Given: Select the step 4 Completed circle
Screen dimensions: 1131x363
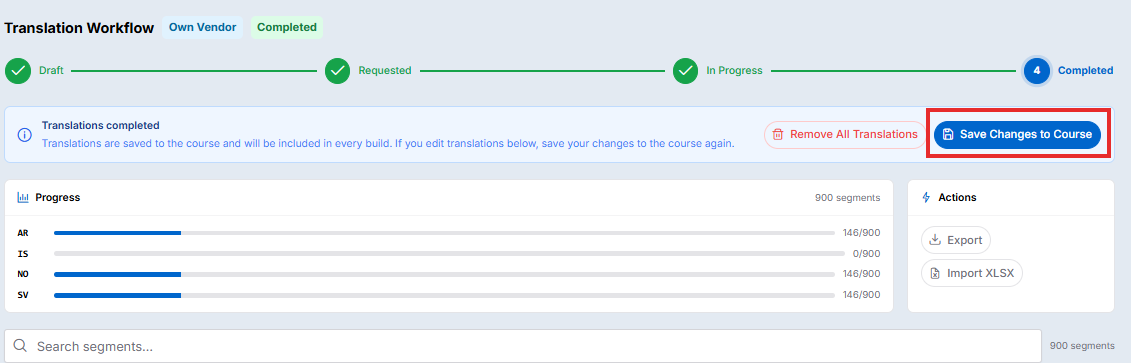Looking at the screenshot, I should pyautogui.click(x=1037, y=71).
